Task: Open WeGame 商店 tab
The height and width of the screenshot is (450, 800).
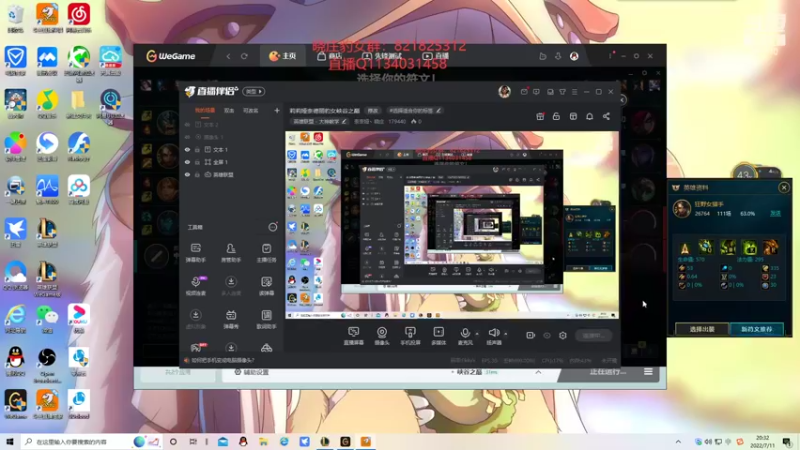Action: pos(329,56)
